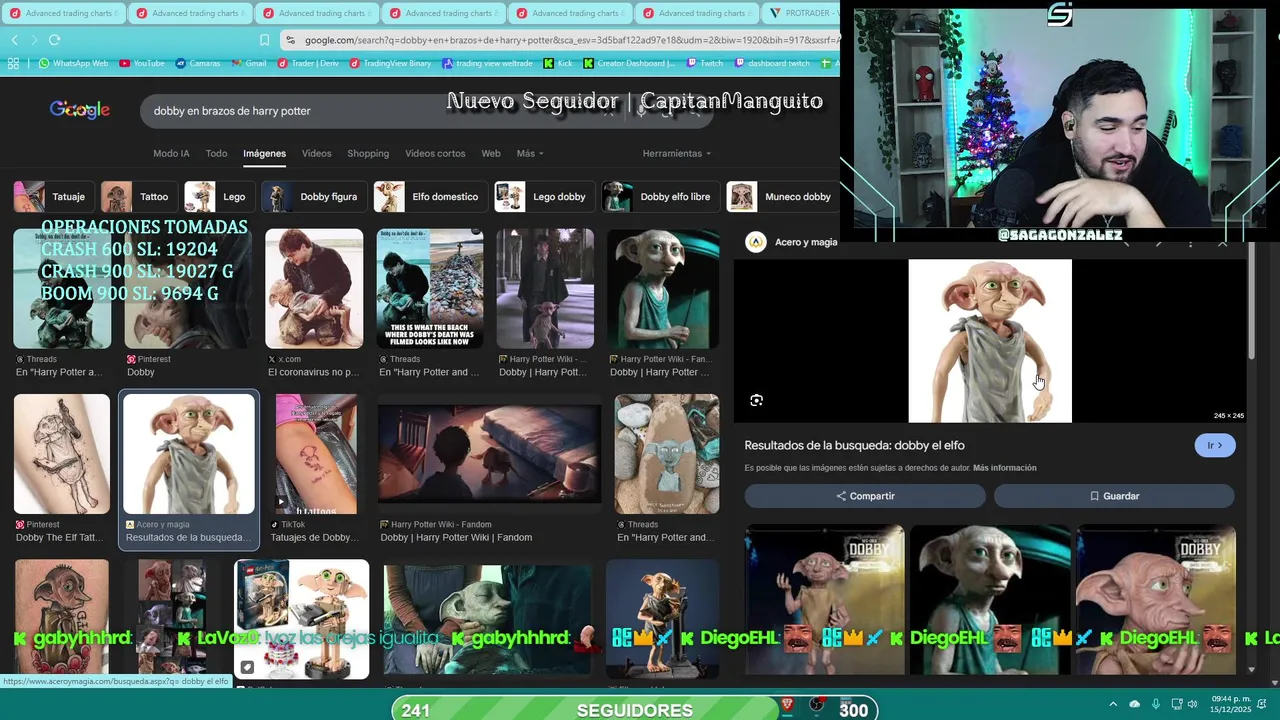Show hidden system tray icons
1280x720 pixels.
[1113, 704]
